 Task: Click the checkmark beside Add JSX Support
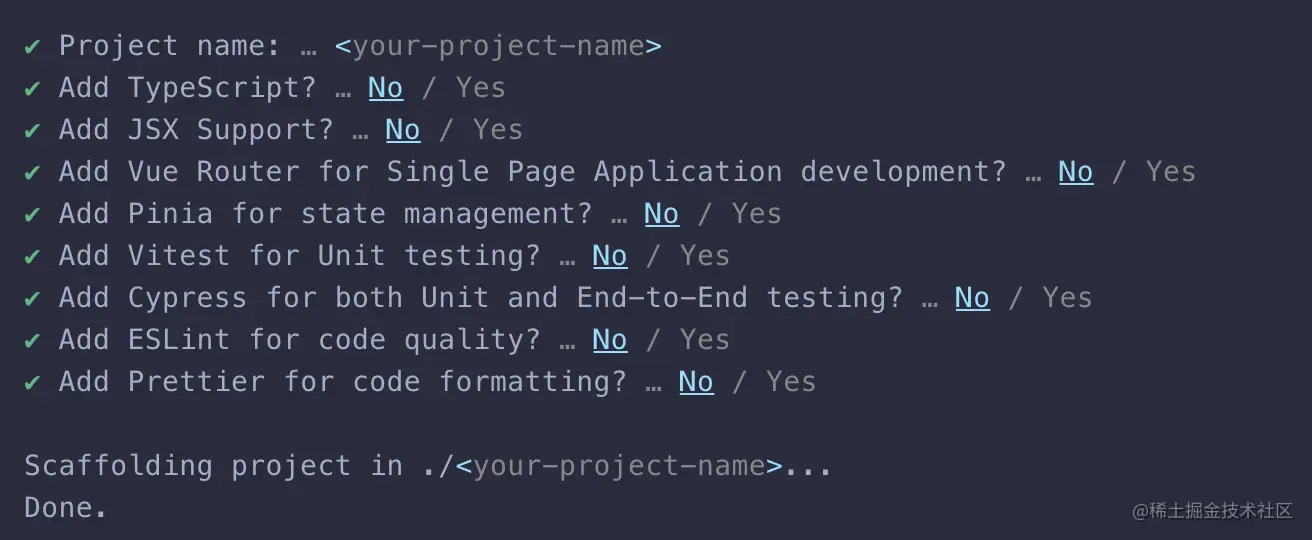(x=33, y=131)
